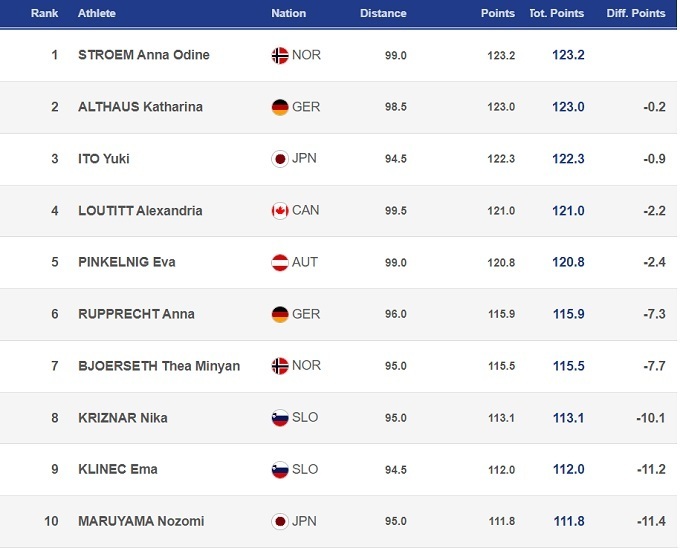Click Norway flag beside BJOERSETH Thea Minyan
The width and height of the screenshot is (680, 548).
coord(280,366)
